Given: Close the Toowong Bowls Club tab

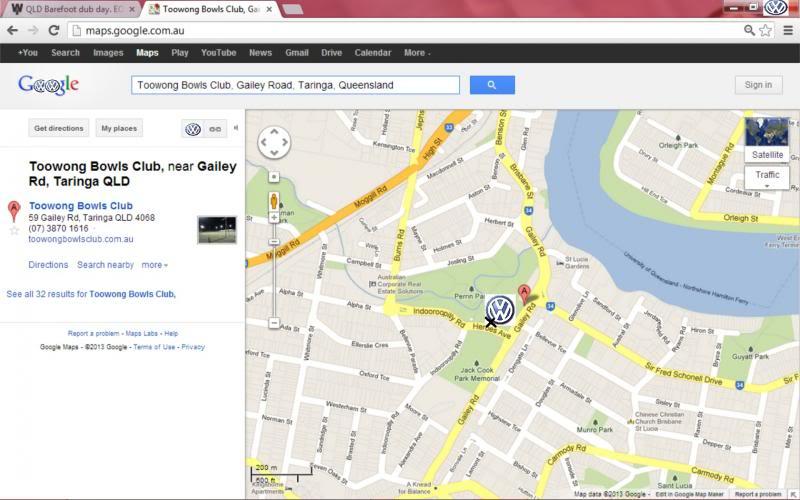Looking at the screenshot, I should [x=269, y=9].
